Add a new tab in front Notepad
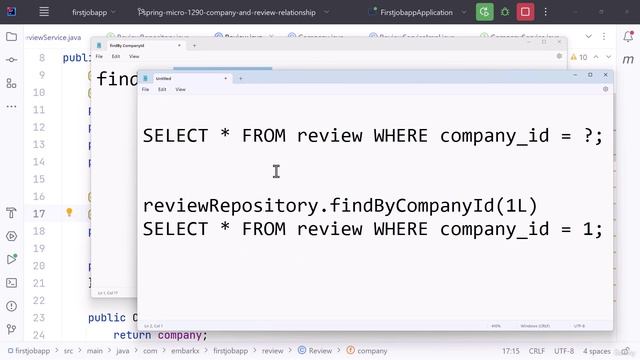 tap(241, 78)
